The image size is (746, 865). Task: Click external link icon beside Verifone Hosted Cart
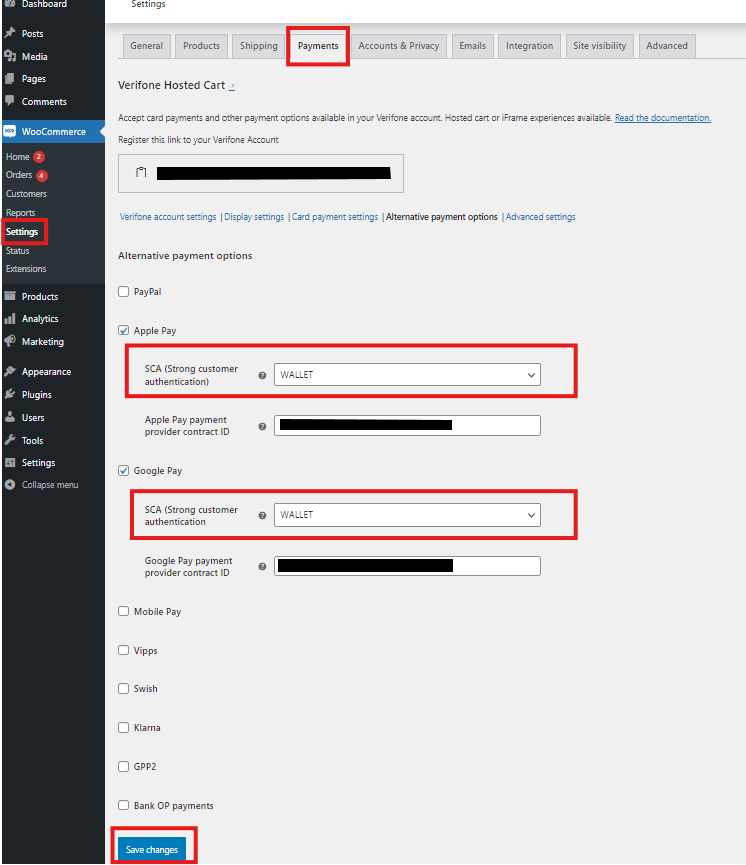coord(232,87)
